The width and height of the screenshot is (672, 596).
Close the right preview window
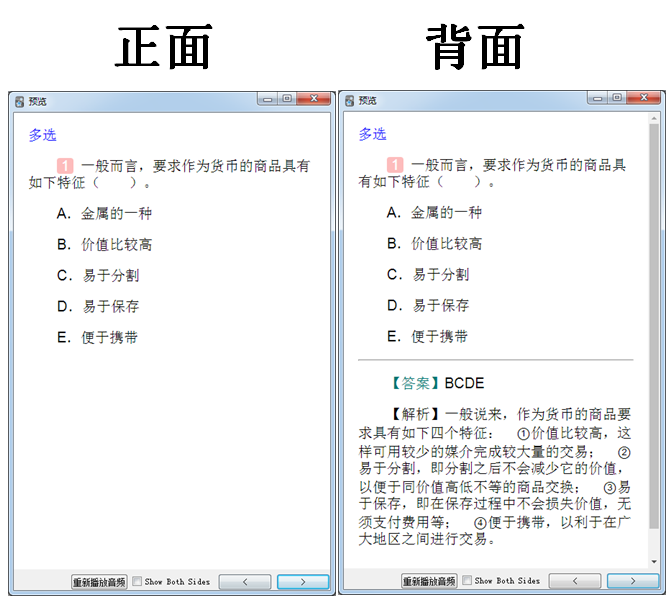coord(644,98)
